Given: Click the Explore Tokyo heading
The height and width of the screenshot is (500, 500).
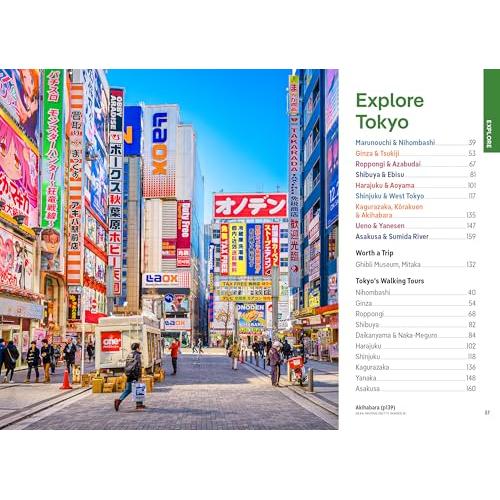Looking at the screenshot, I should (390, 111).
